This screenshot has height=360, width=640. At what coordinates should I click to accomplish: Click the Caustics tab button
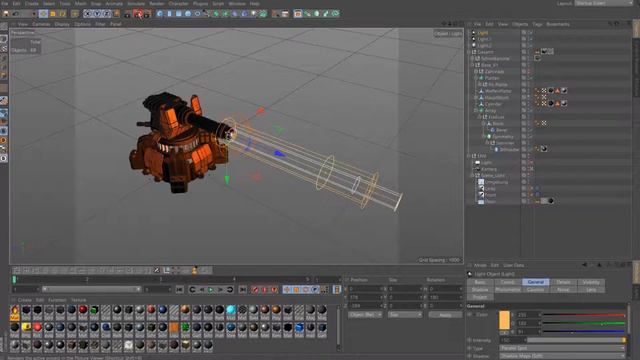coord(536,290)
